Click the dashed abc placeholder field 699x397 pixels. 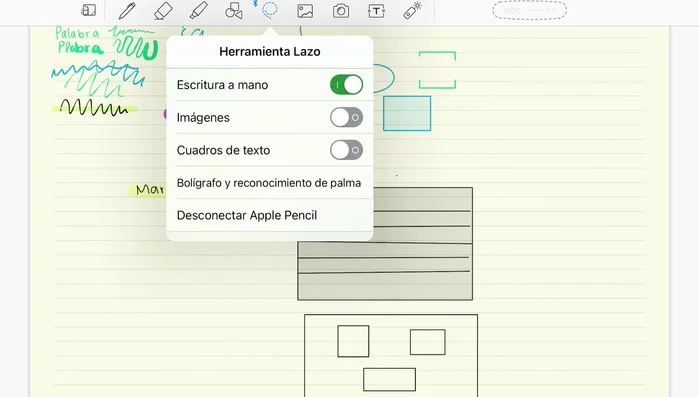click(x=529, y=10)
